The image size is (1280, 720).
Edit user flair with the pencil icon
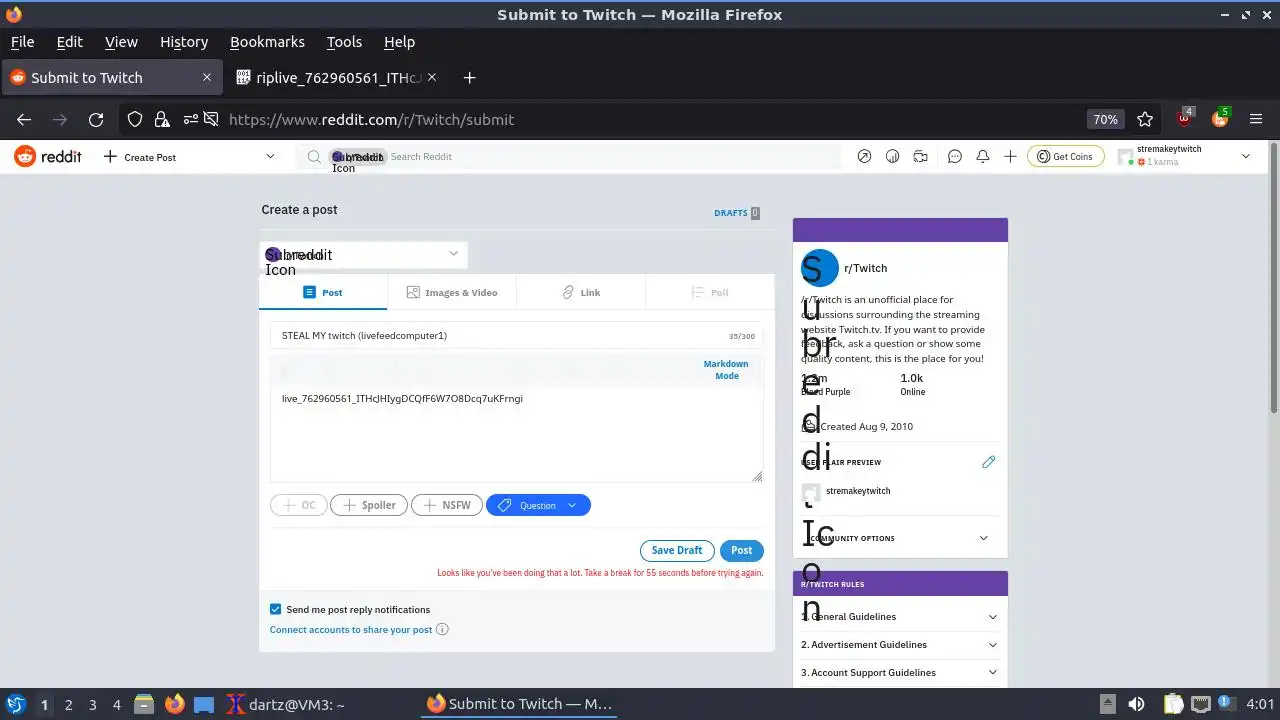click(x=988, y=462)
